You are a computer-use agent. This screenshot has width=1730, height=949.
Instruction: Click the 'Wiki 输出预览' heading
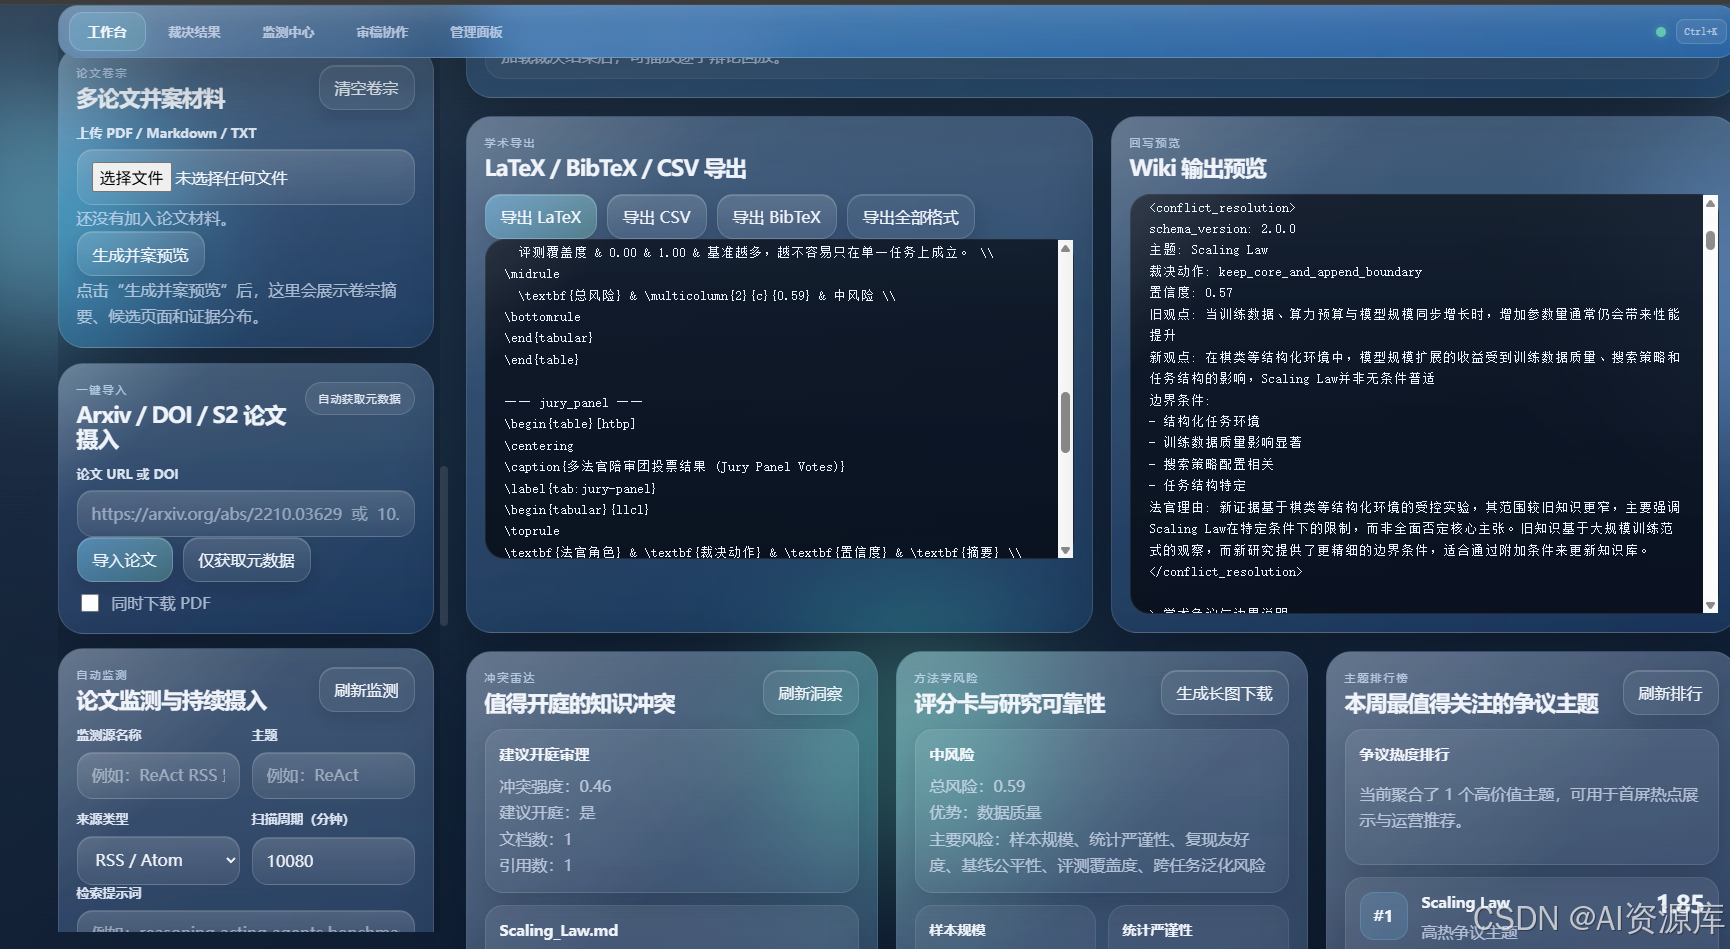coord(1197,168)
